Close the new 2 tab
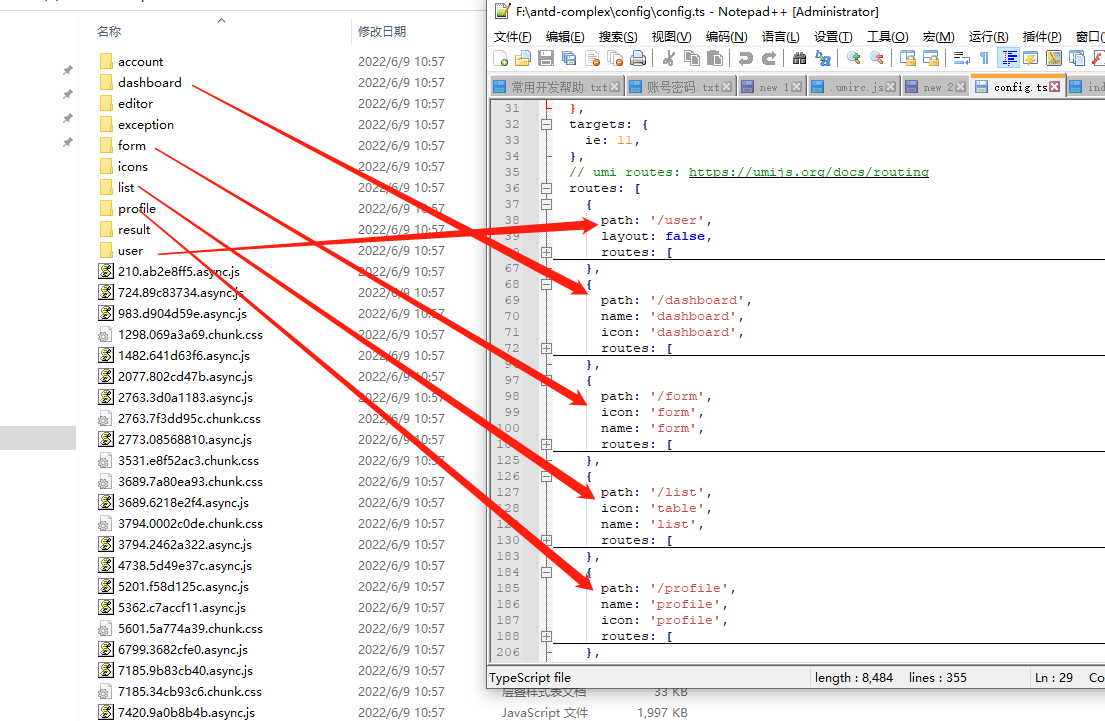 pos(960,87)
